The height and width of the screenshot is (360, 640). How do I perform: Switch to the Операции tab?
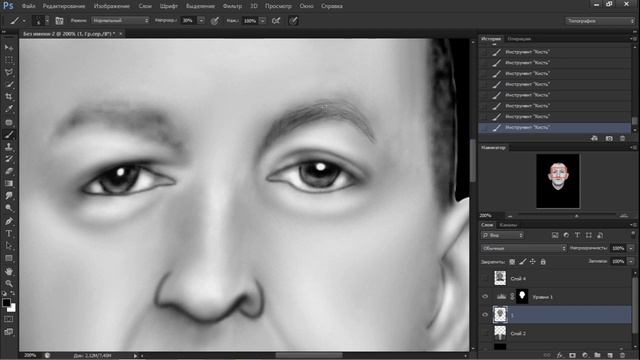point(519,39)
